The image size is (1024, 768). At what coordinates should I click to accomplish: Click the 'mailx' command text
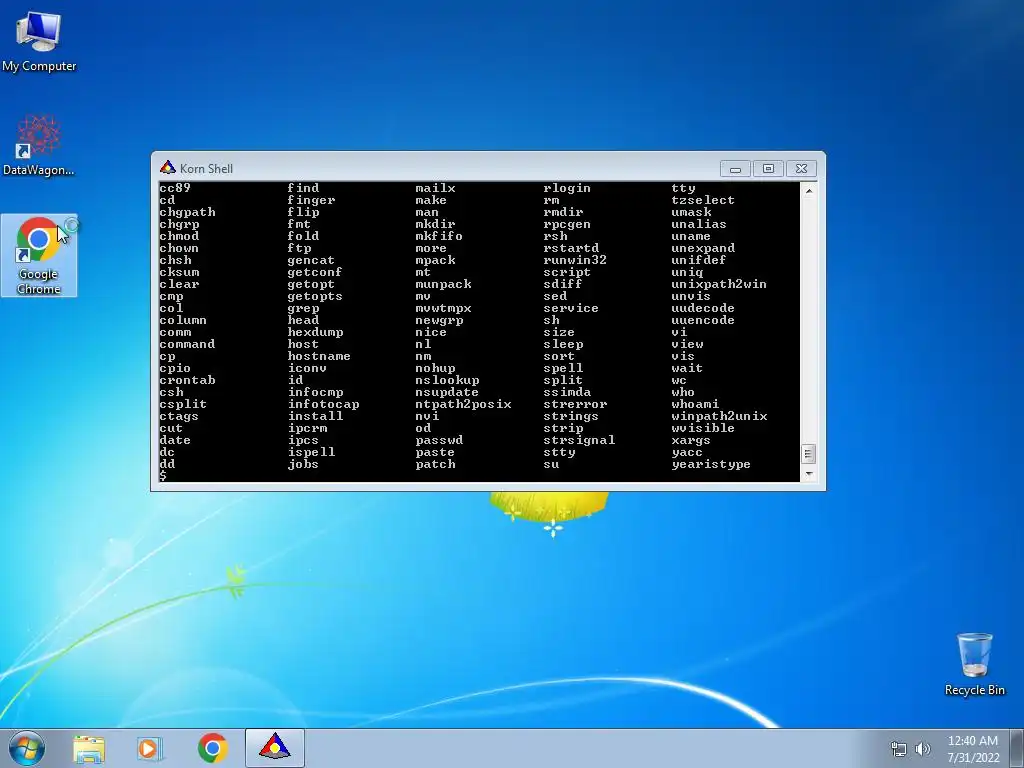click(x=435, y=188)
